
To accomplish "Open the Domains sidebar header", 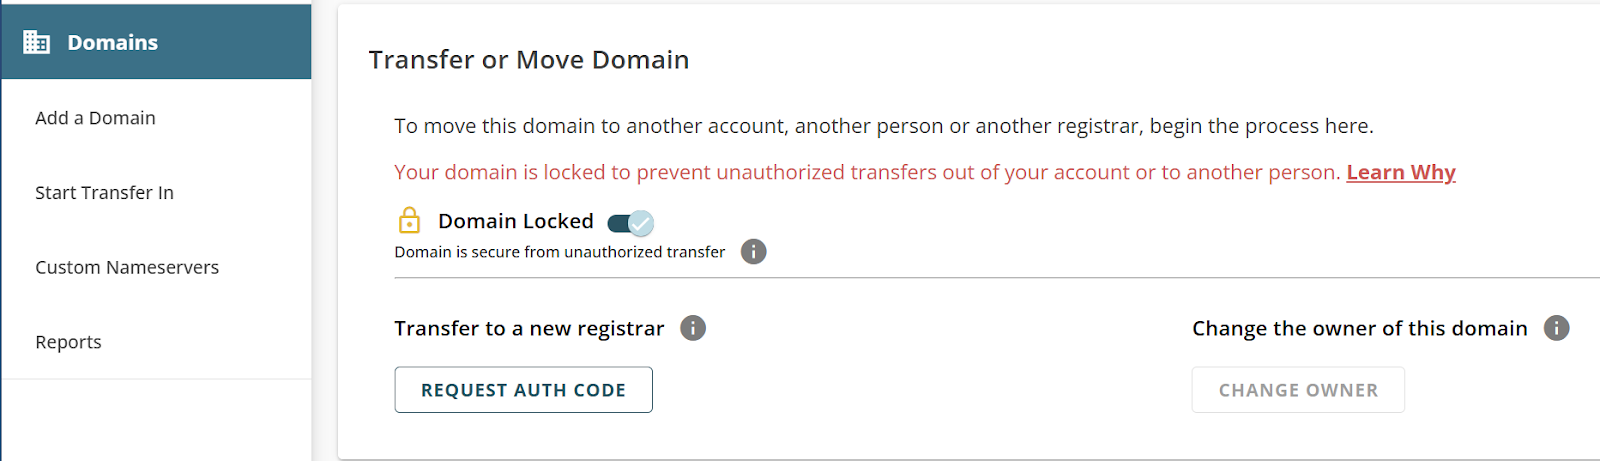I will [x=112, y=42].
